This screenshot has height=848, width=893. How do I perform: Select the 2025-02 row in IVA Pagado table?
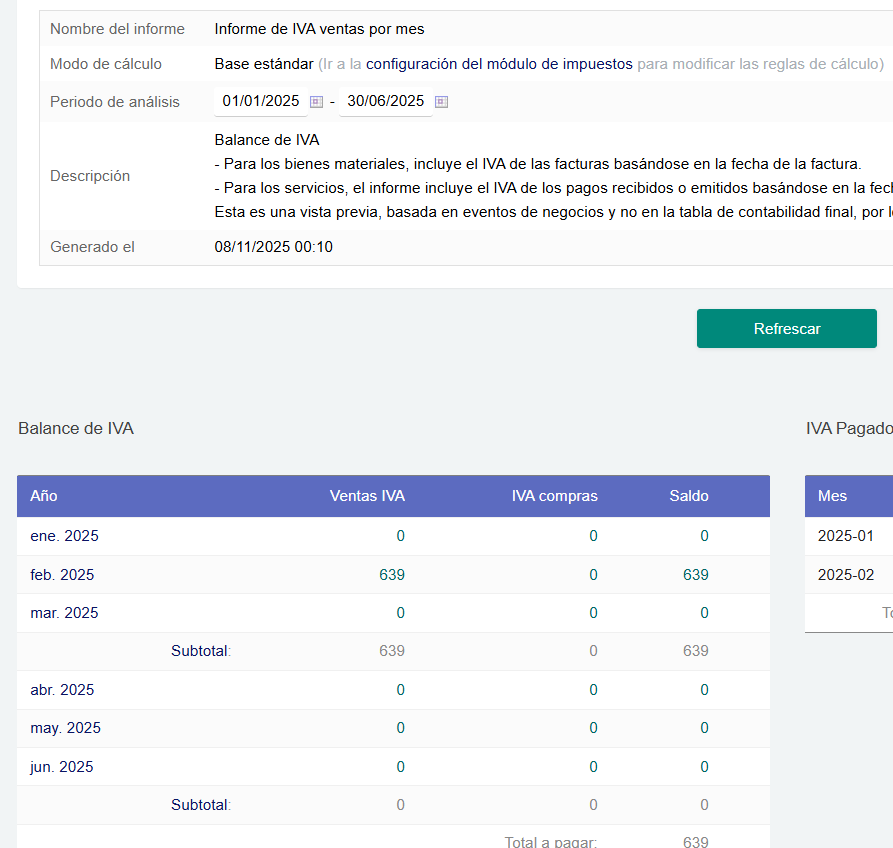coord(845,575)
